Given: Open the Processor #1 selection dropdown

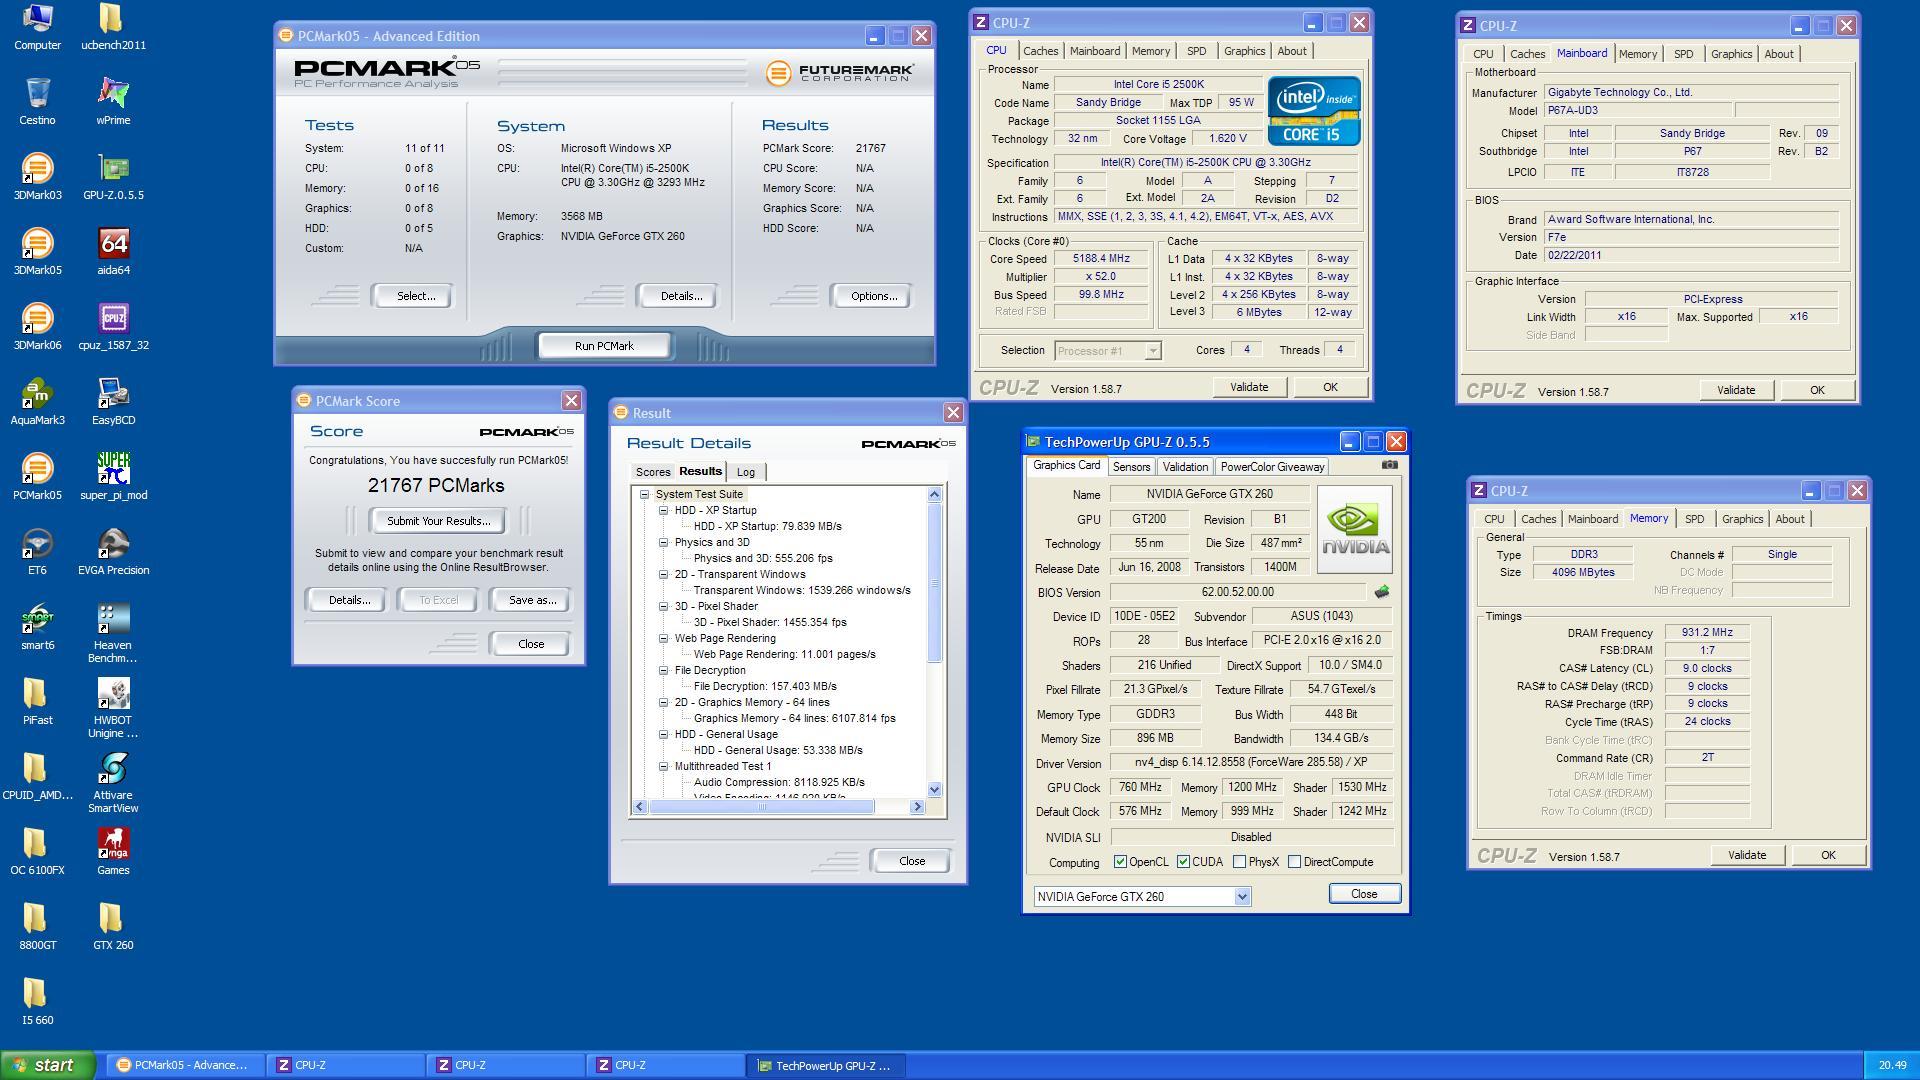Looking at the screenshot, I should coord(1153,351).
